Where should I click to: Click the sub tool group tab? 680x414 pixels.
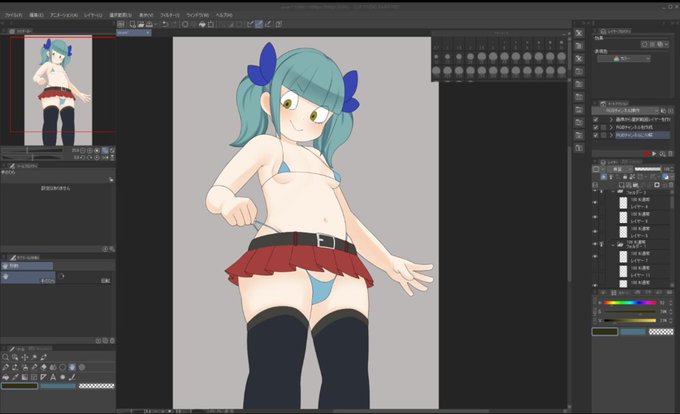[x=27, y=266]
